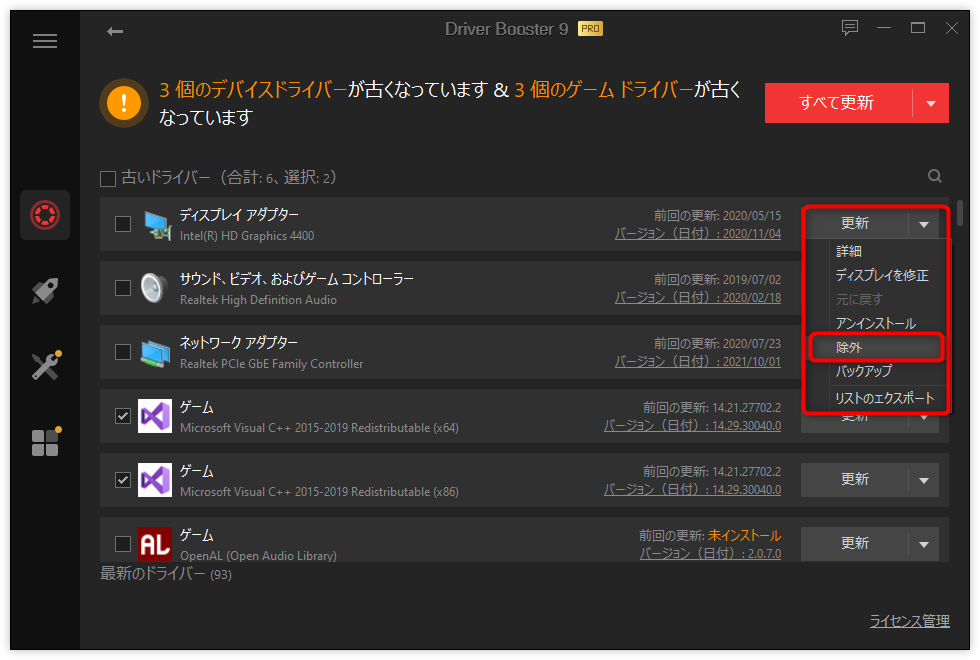This screenshot has width=980, height=660.
Task: Uncheck the Visual C++ (x86) checkbox
Action: [x=123, y=480]
